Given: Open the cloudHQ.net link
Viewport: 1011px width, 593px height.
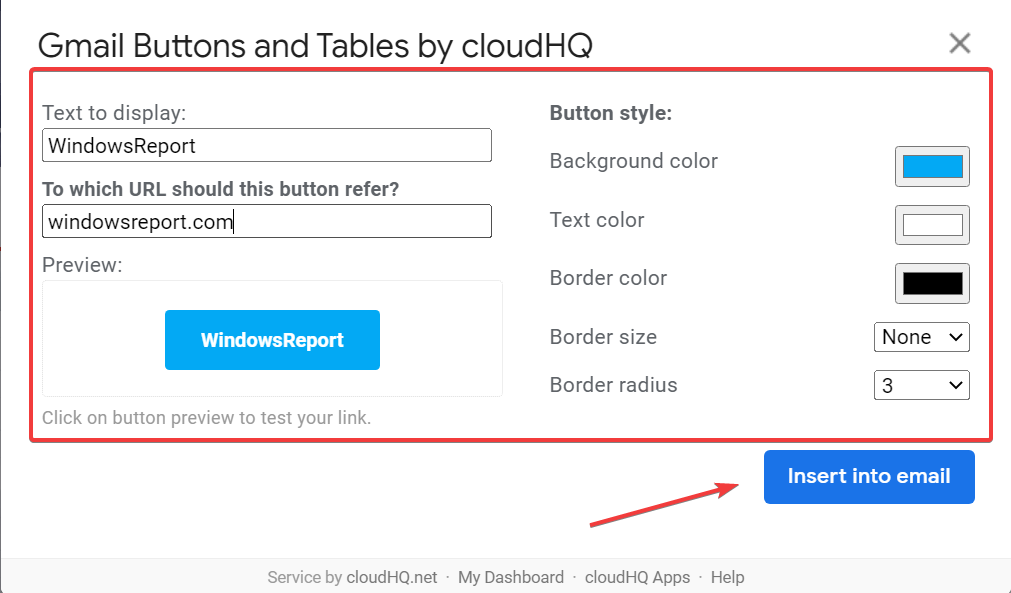Looking at the screenshot, I should [x=391, y=577].
